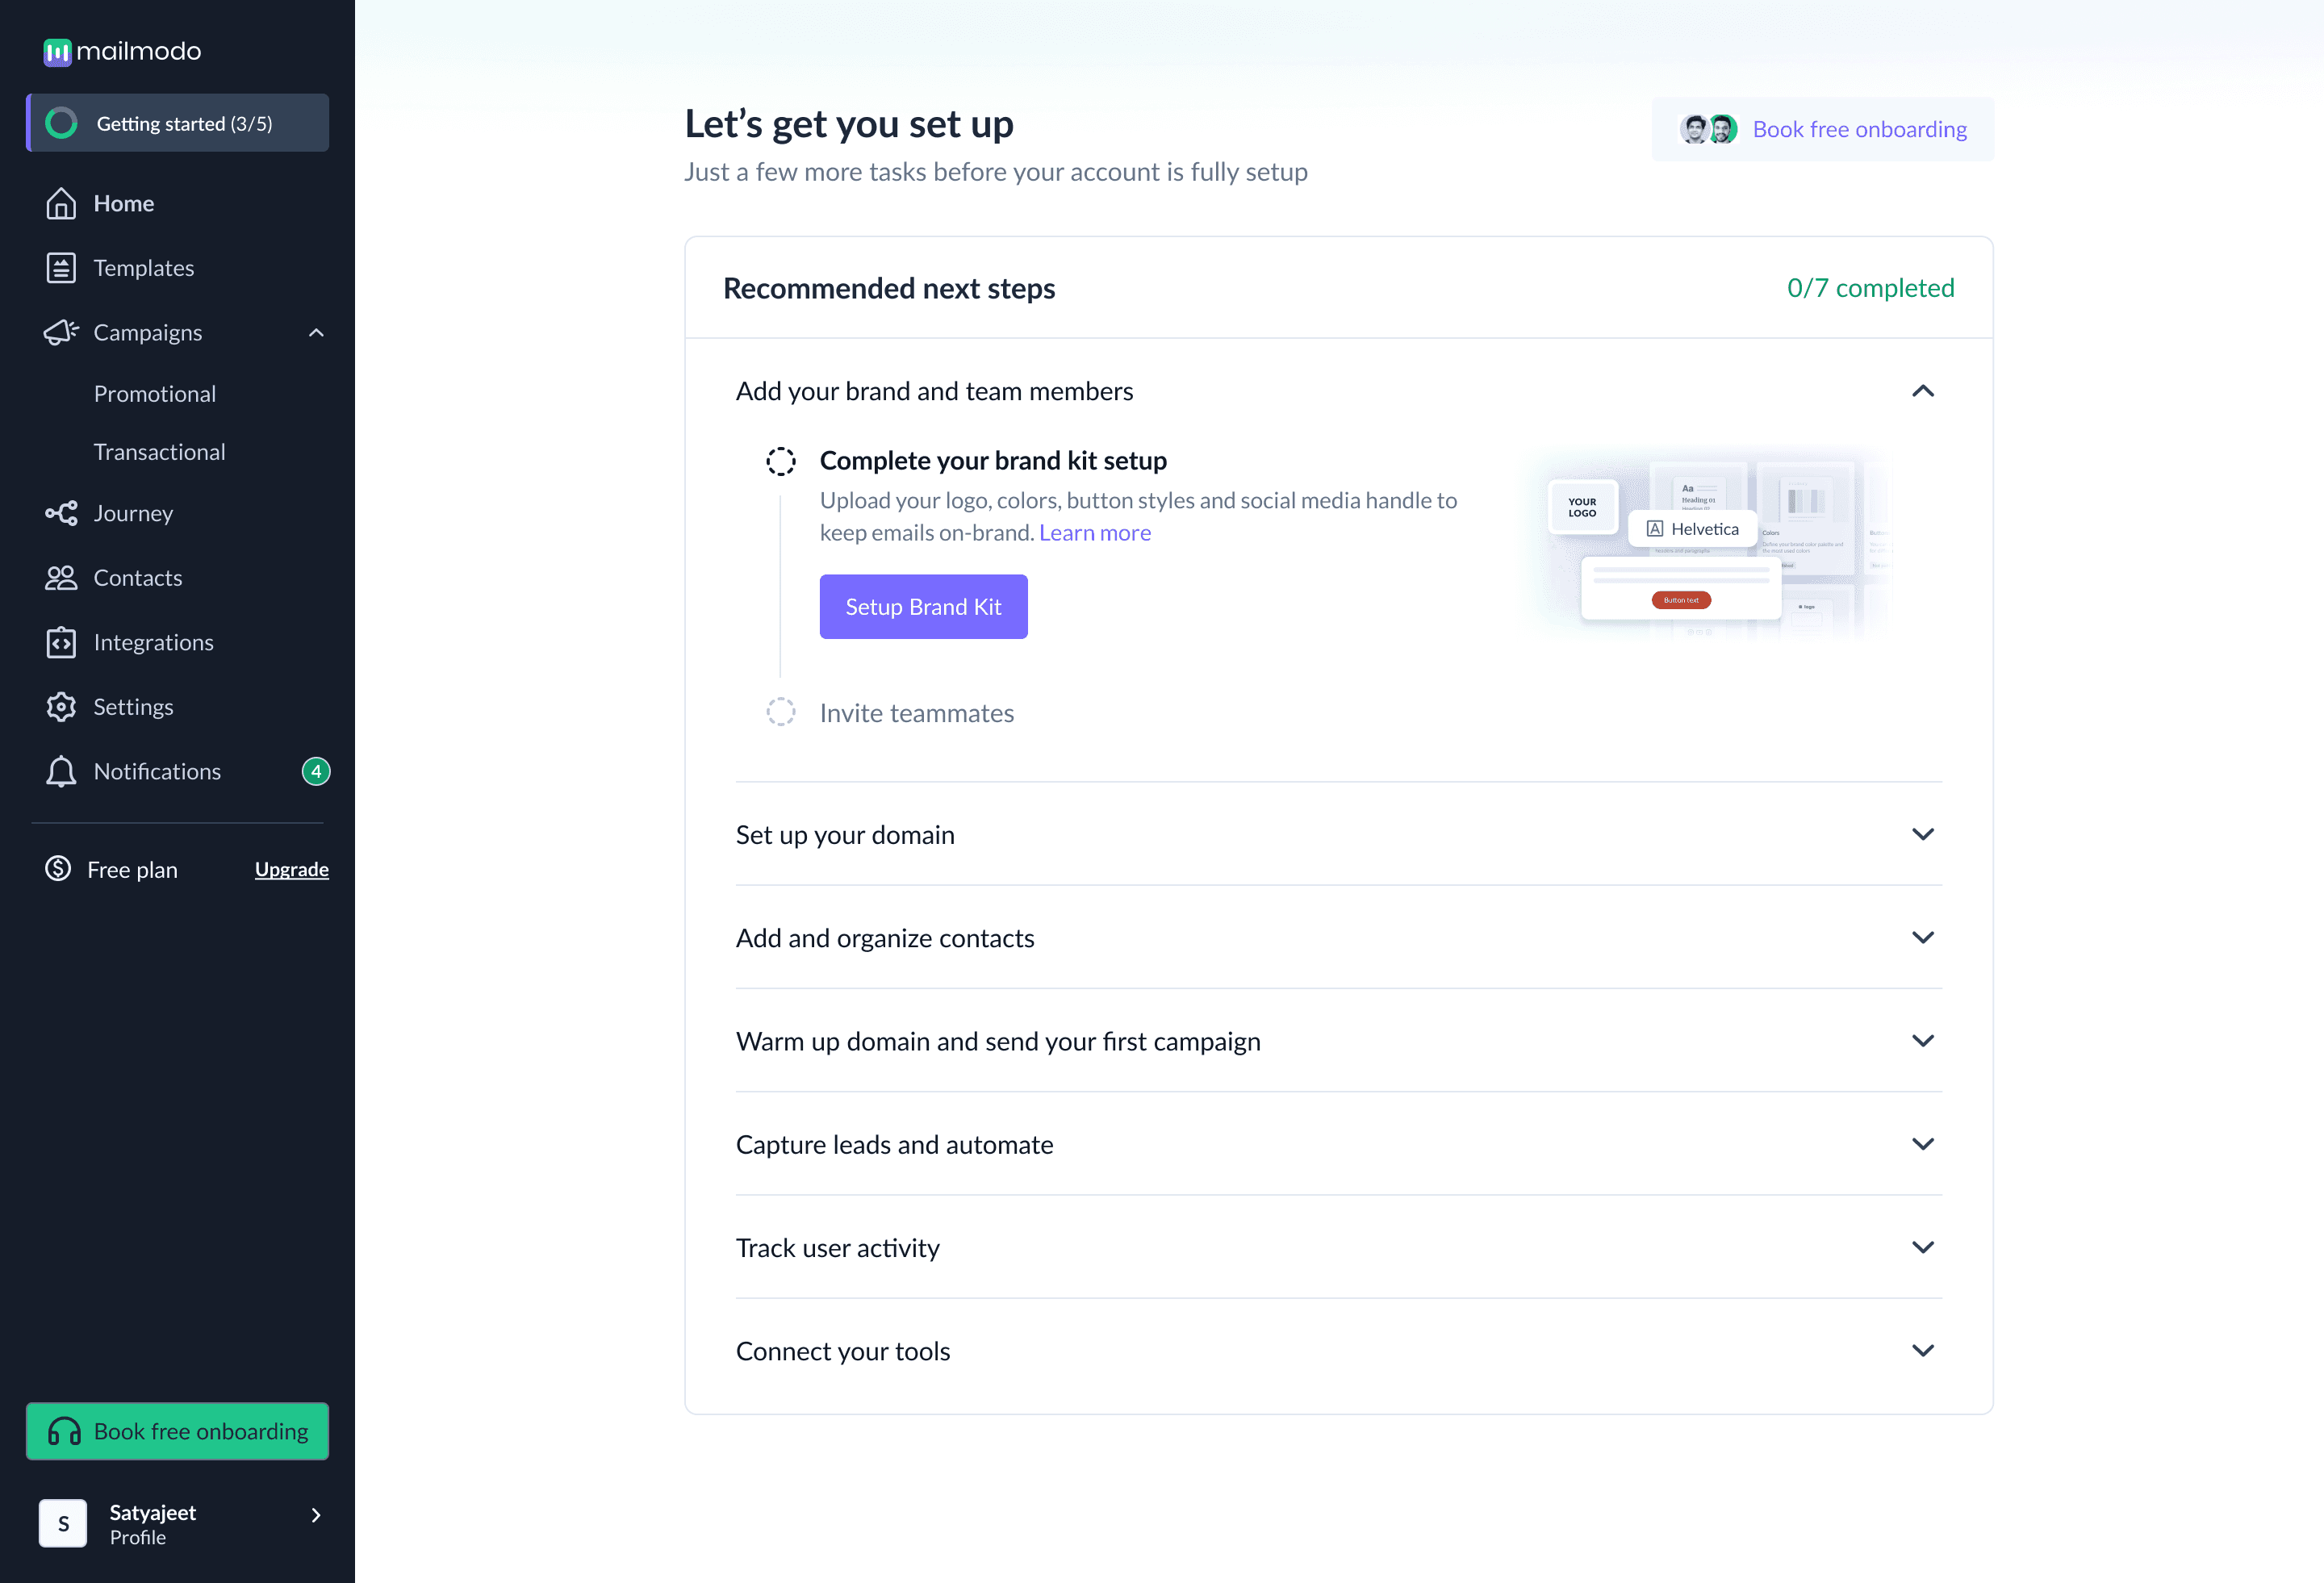Click the Mailmodo logo icon
Viewport: 2324px width, 1583px height.
pos(57,52)
